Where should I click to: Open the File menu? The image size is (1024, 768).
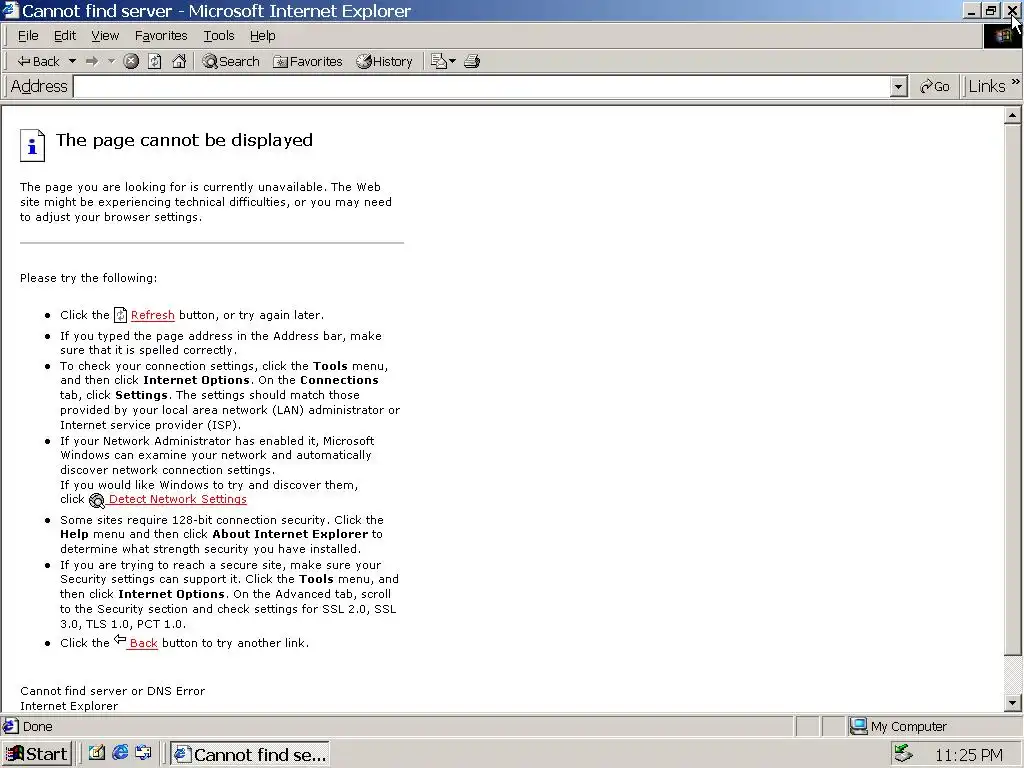pos(28,36)
